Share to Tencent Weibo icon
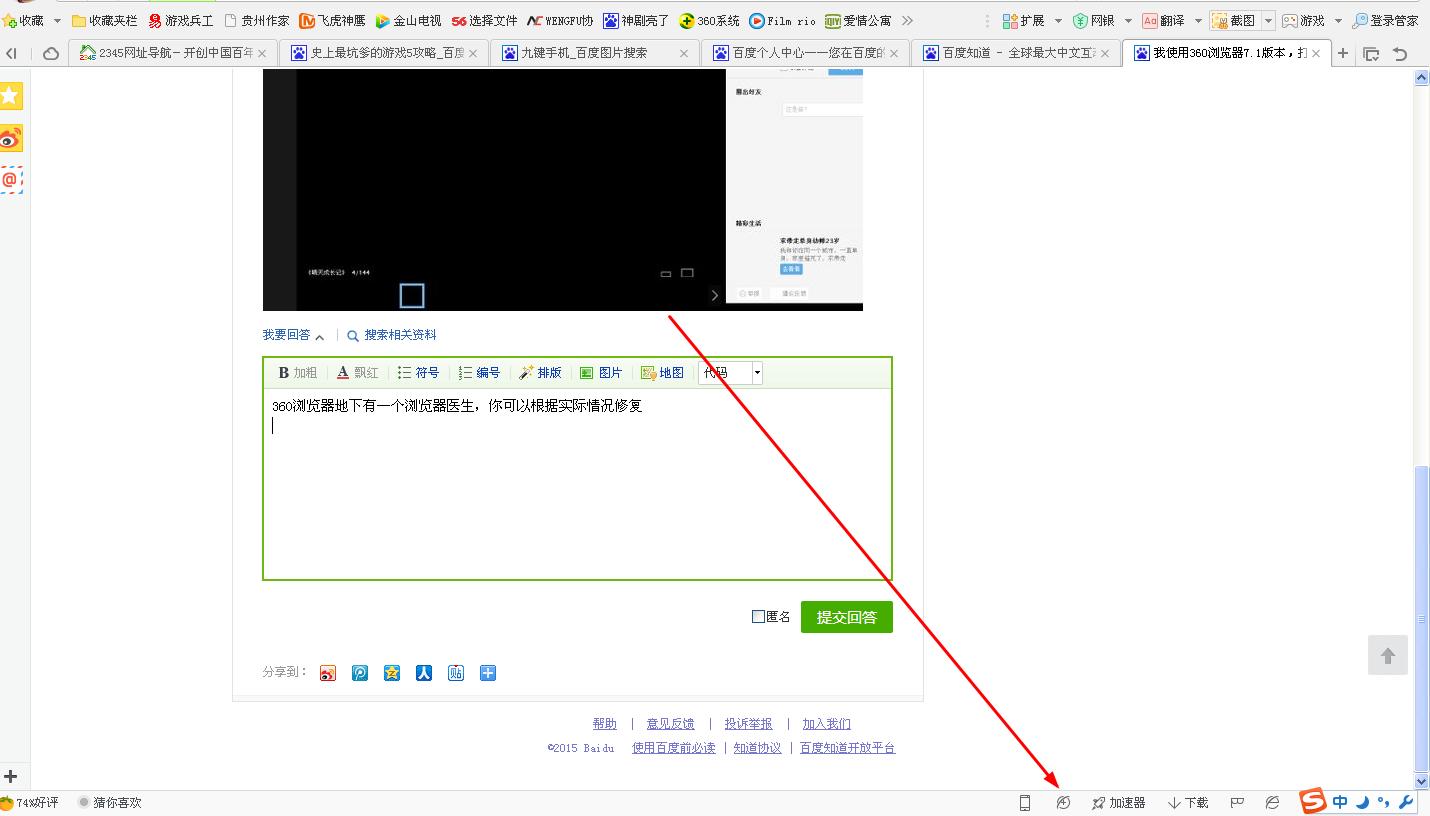This screenshot has height=816, width=1430. pyautogui.click(x=360, y=673)
